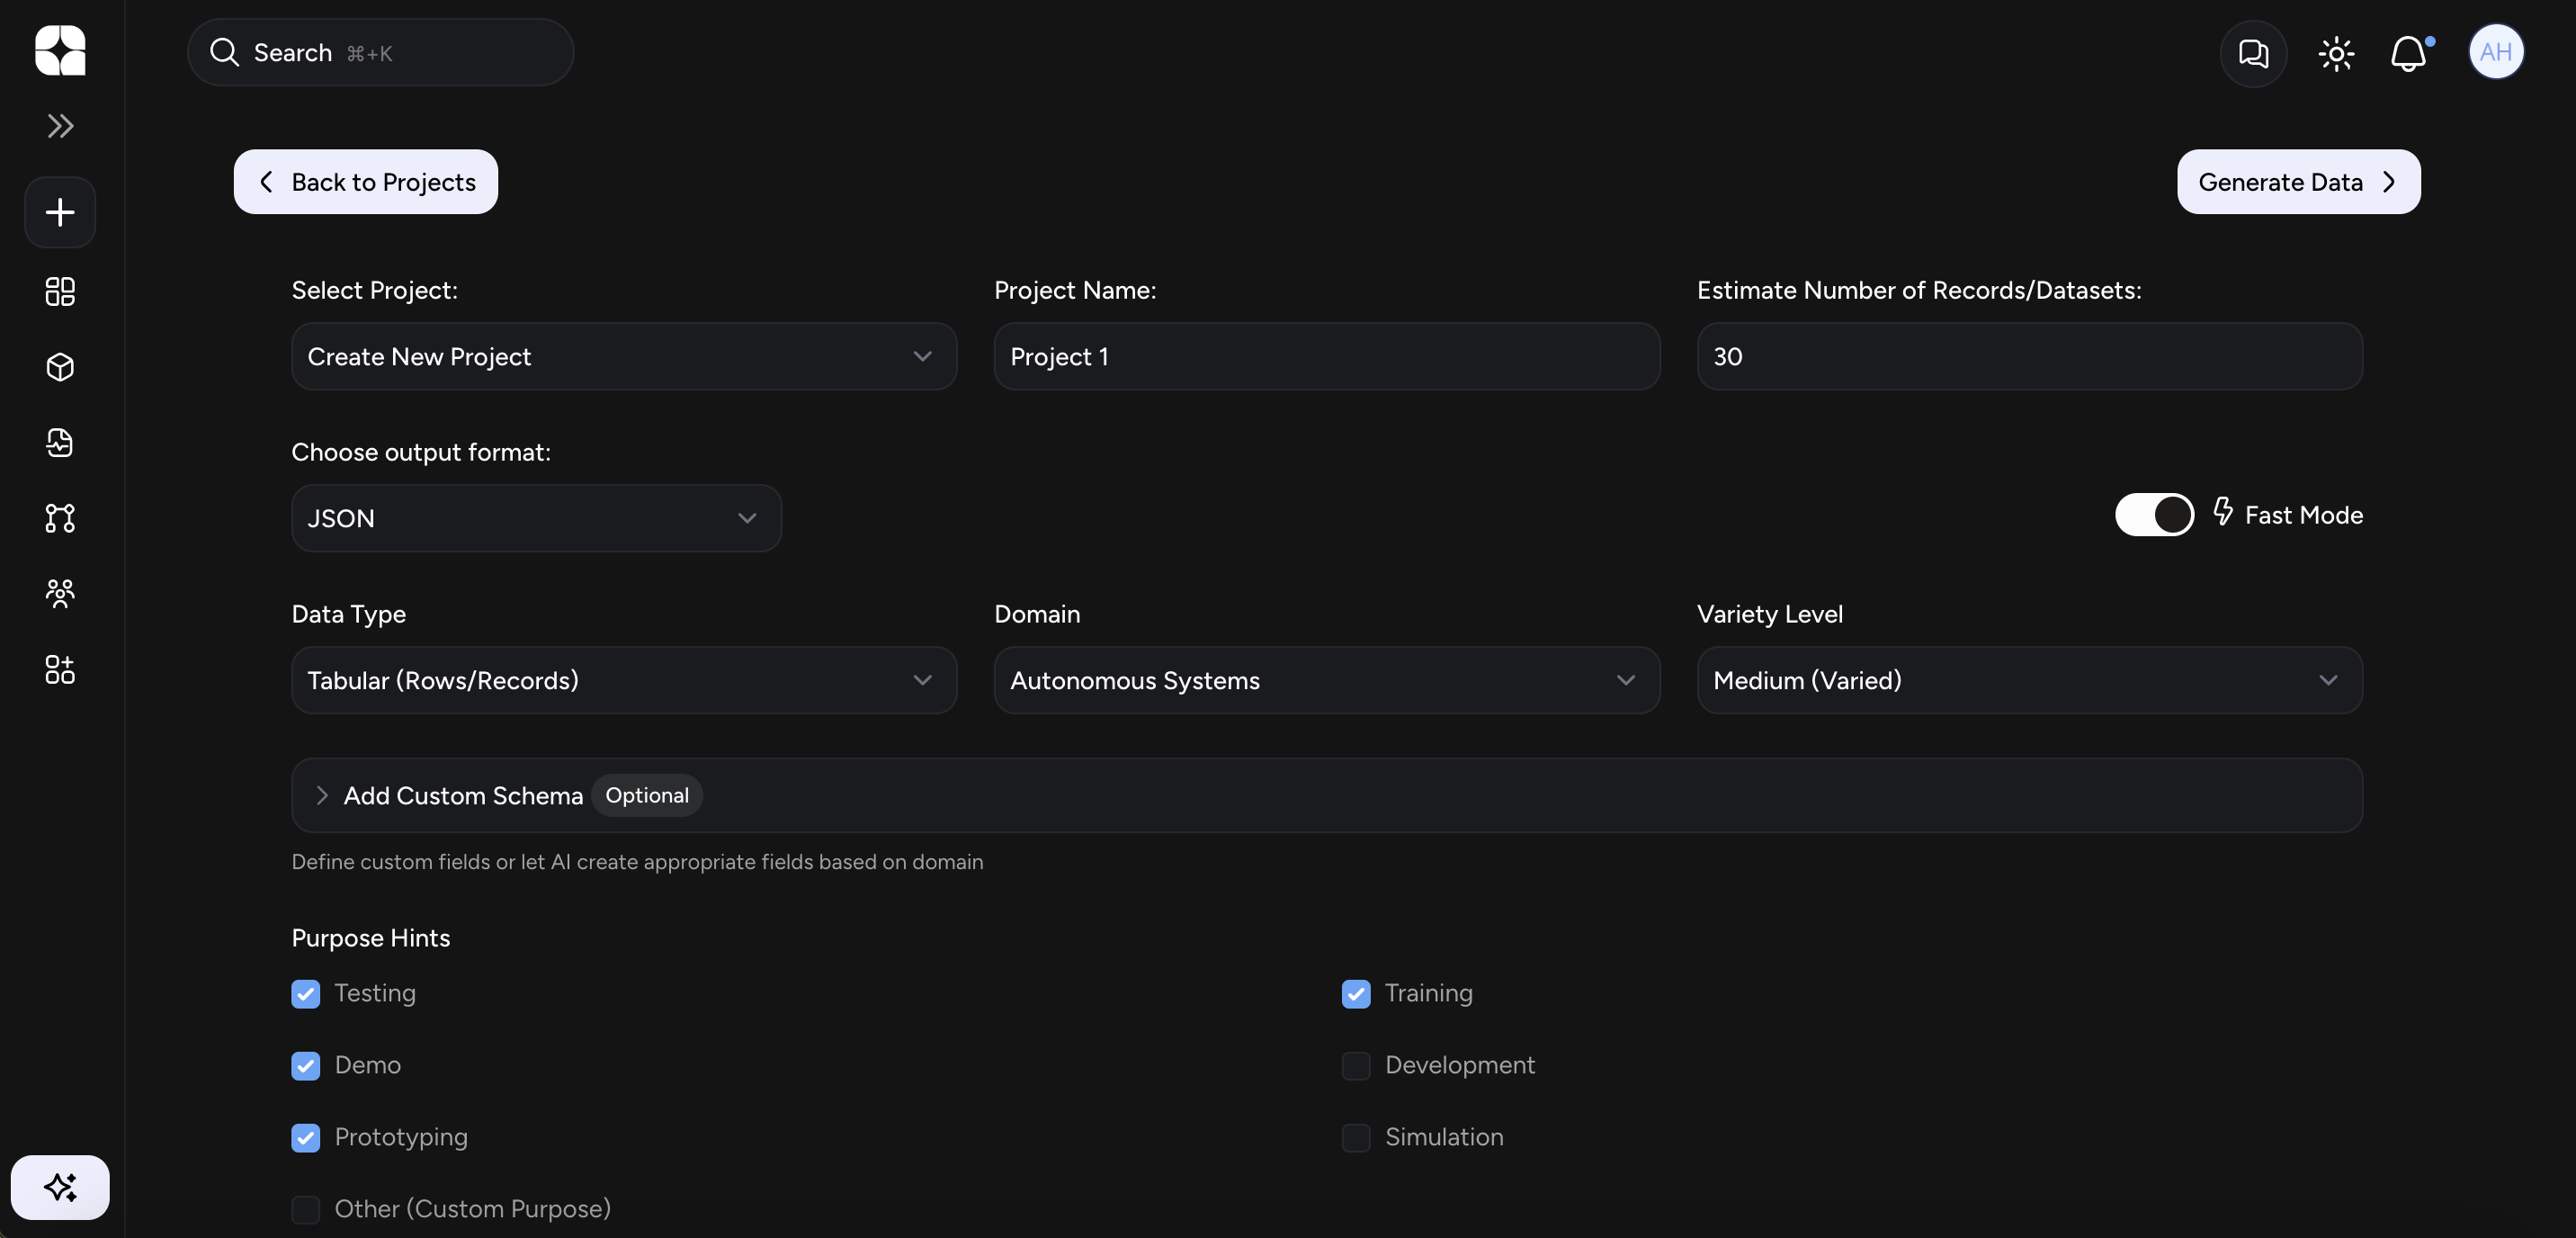Click the nodes graph icon in sidebar
This screenshot has height=1238, width=2576.
click(59, 518)
